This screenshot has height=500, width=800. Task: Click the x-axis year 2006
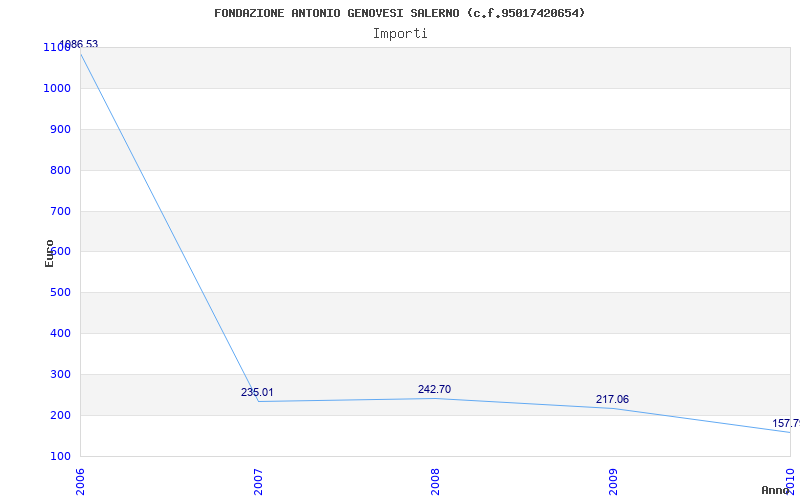click(x=81, y=482)
